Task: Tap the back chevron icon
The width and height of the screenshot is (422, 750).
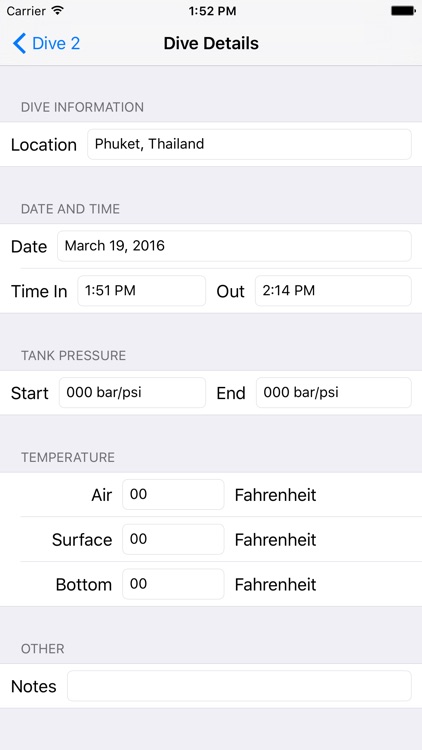Action: (x=19, y=44)
